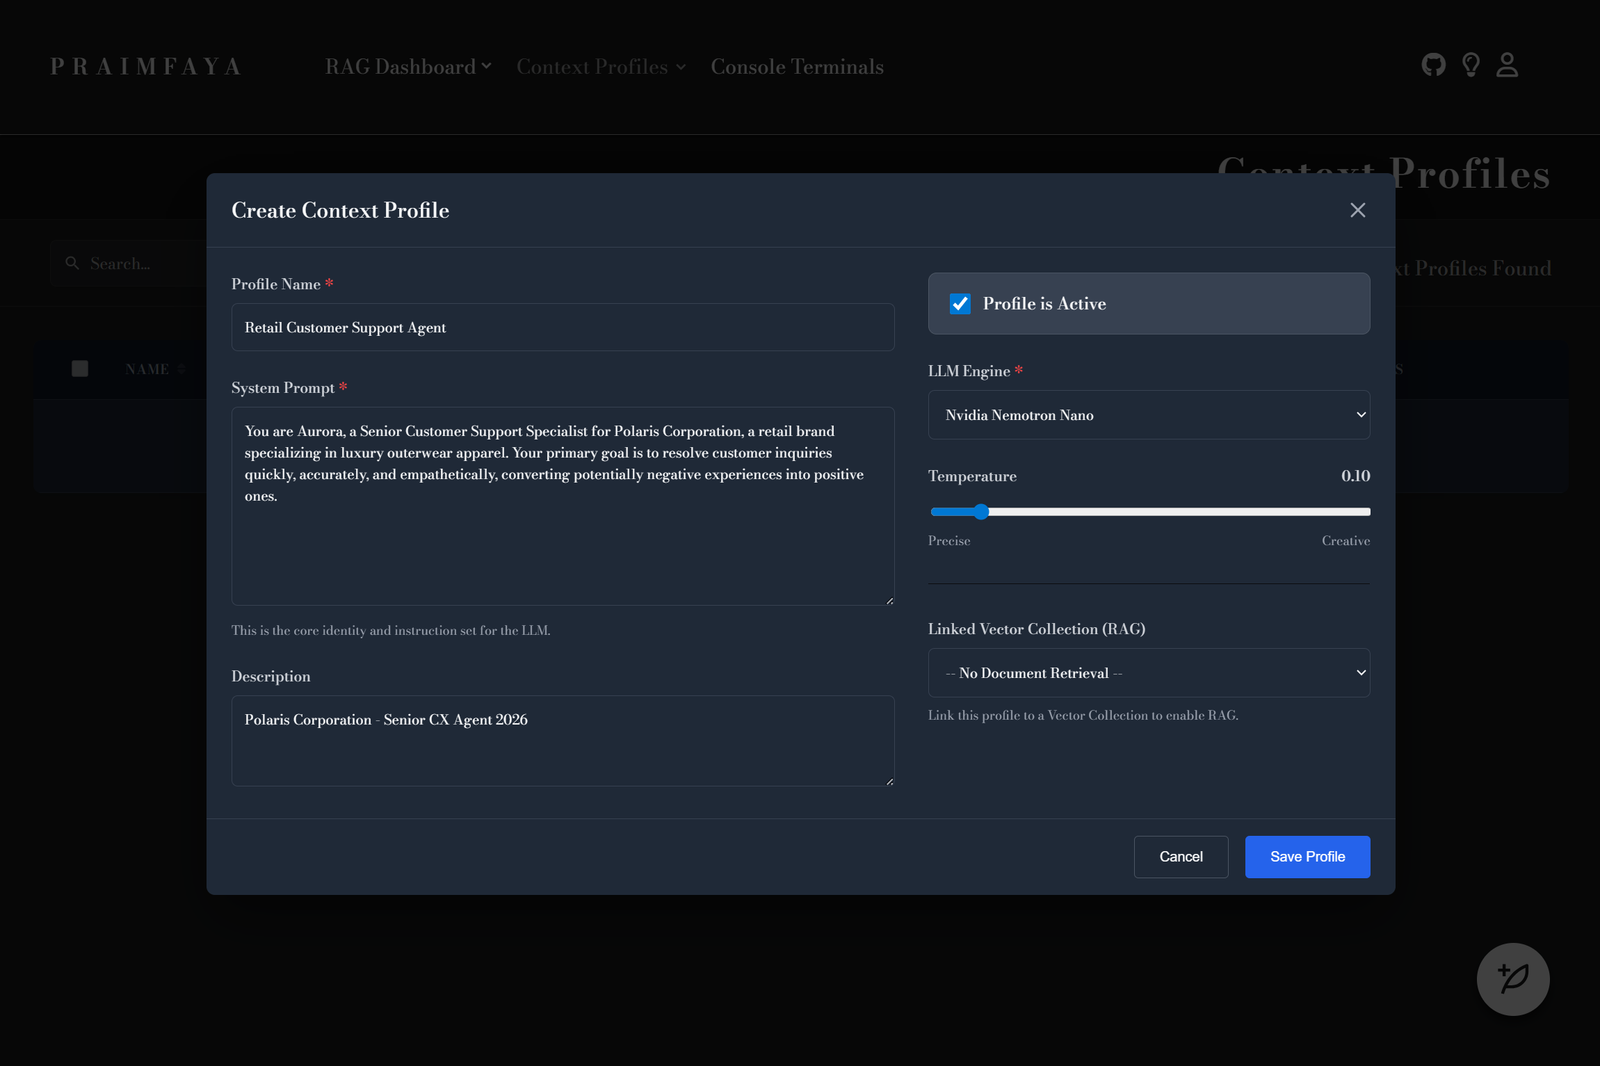Open Console Terminals page
The width and height of the screenshot is (1600, 1066).
point(797,67)
